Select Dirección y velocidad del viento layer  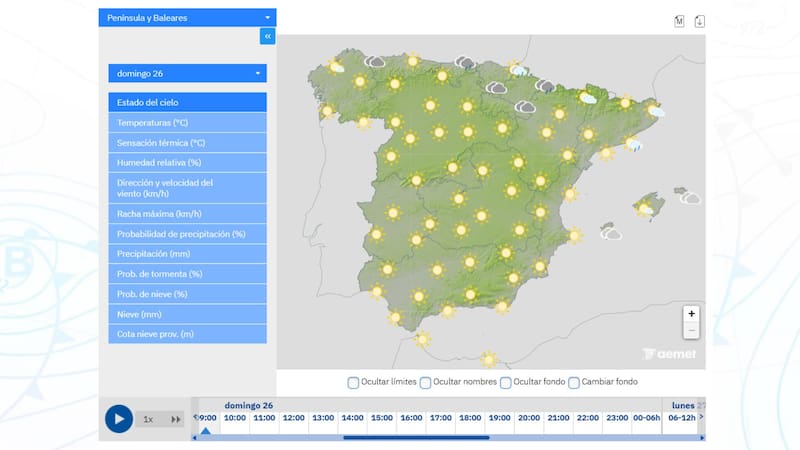(x=187, y=188)
